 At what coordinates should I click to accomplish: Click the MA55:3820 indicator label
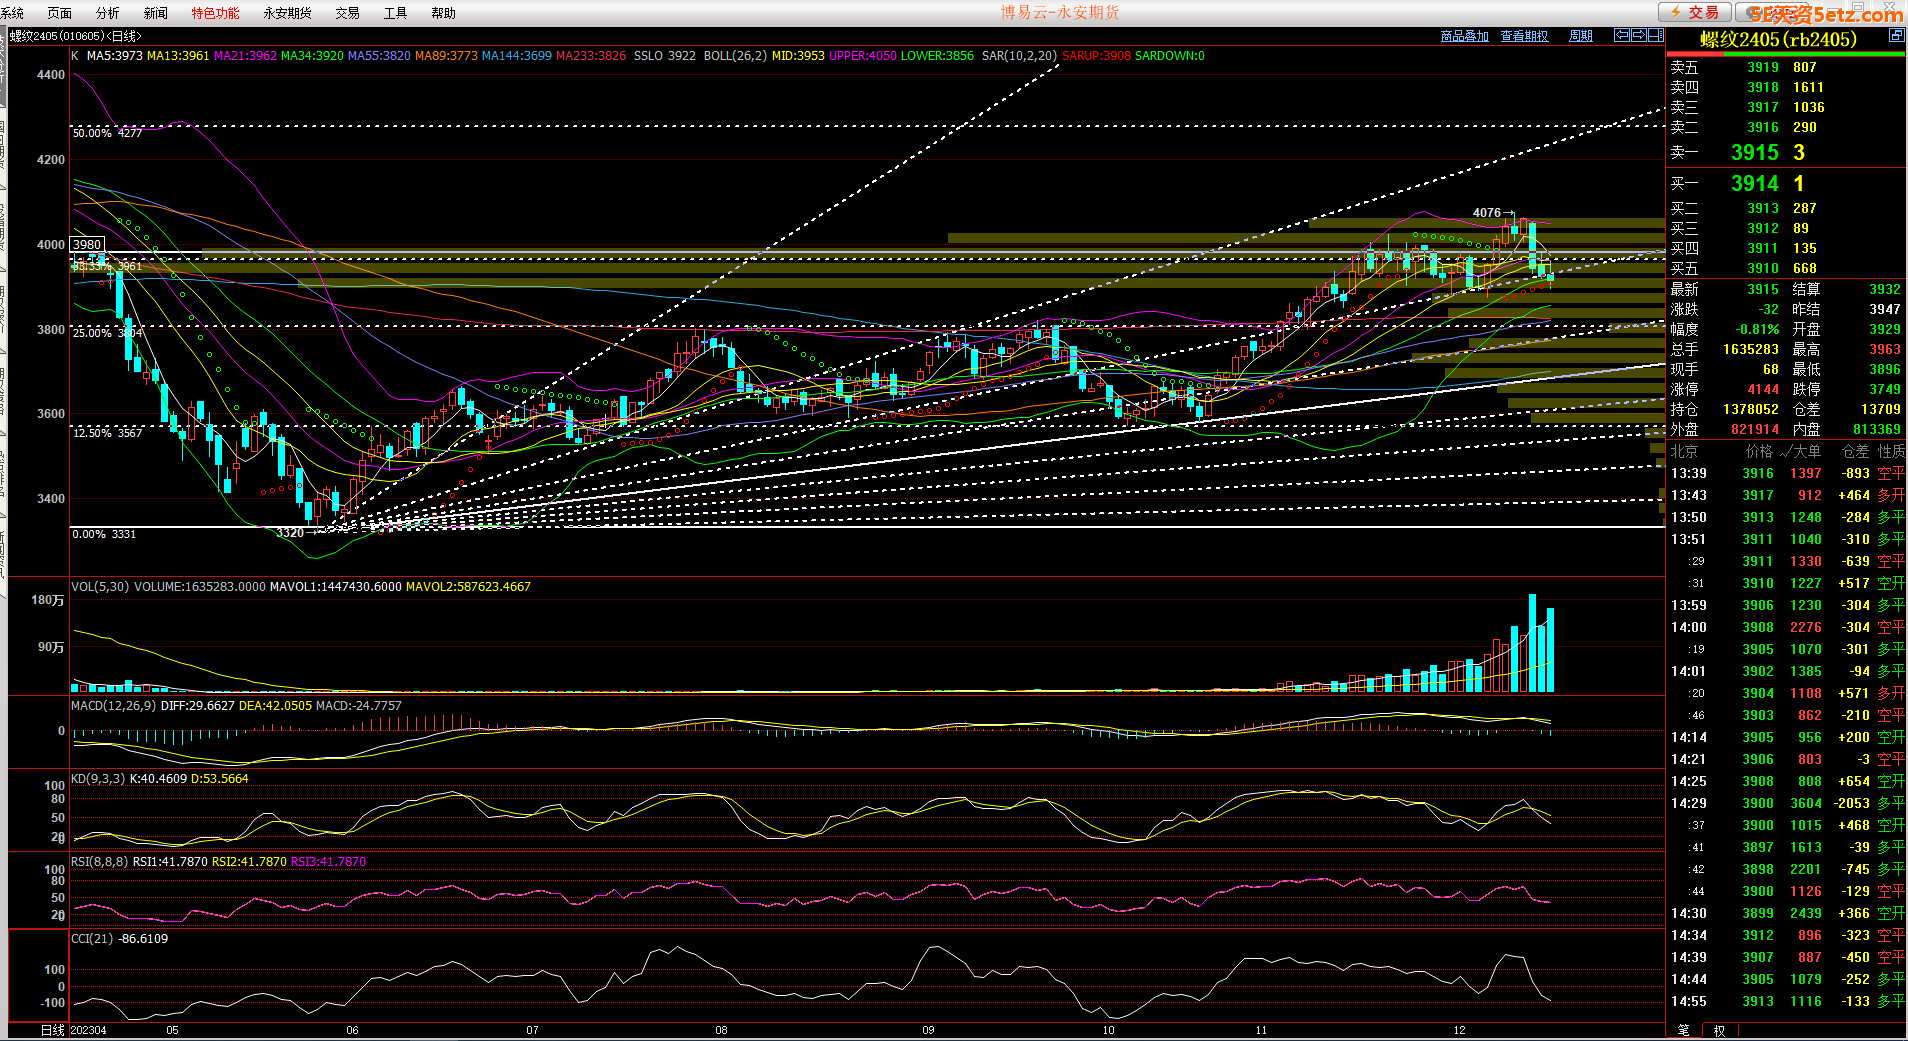click(x=379, y=56)
